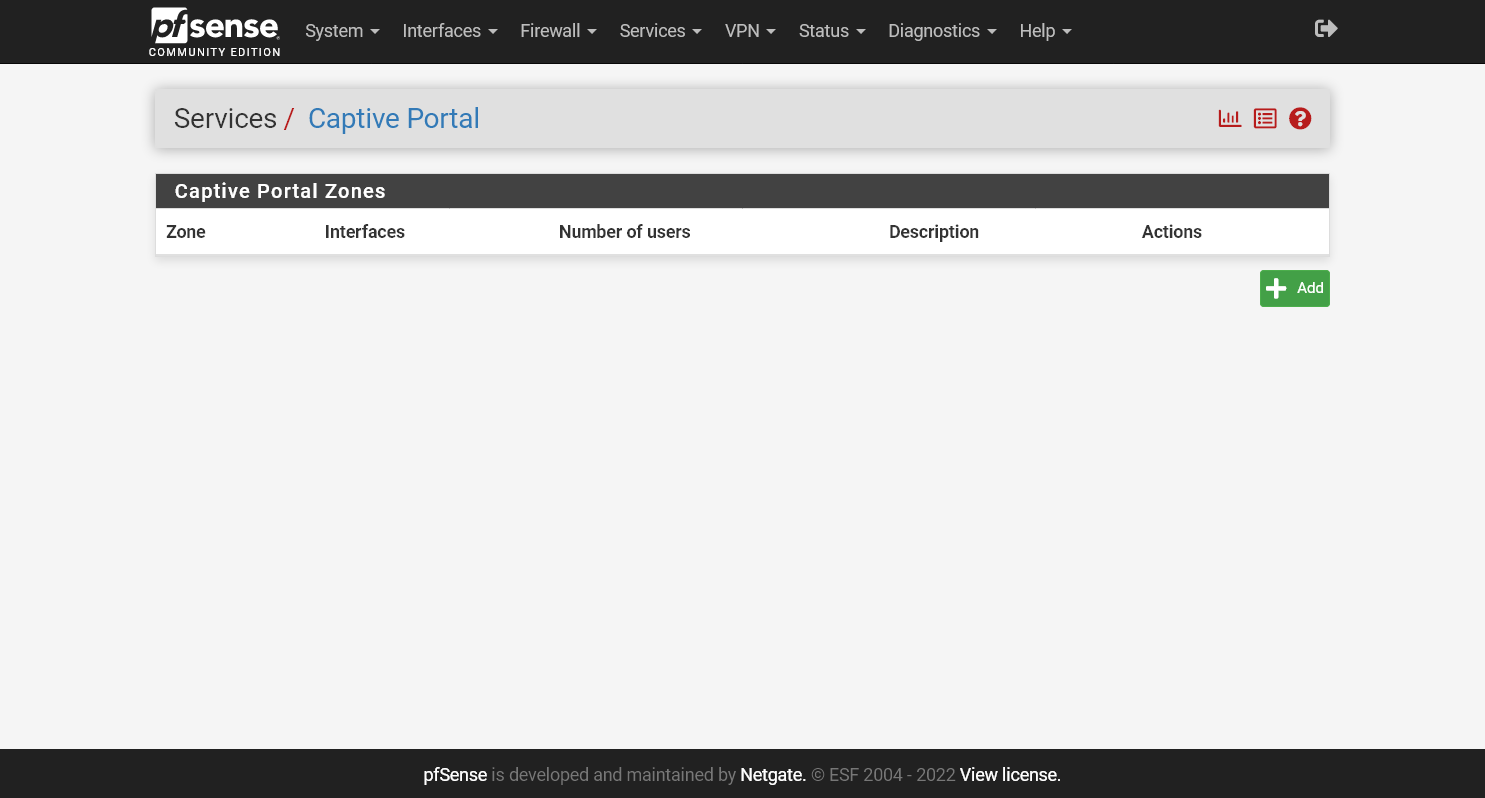Navigate to the Services breadcrumb link

pyautogui.click(x=225, y=118)
